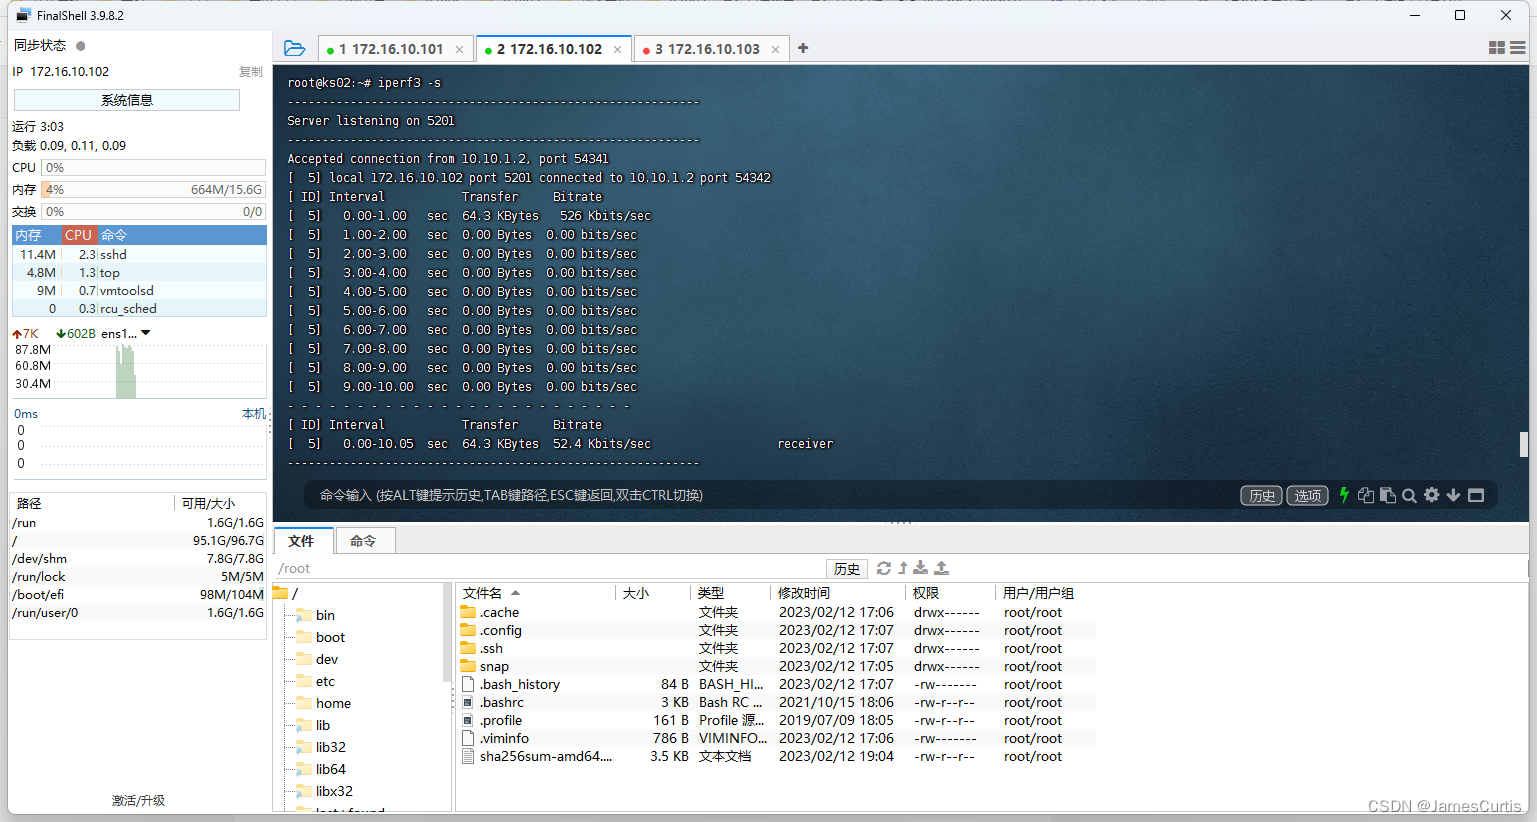Select the sshd process row
1537x822 pixels.
click(139, 254)
